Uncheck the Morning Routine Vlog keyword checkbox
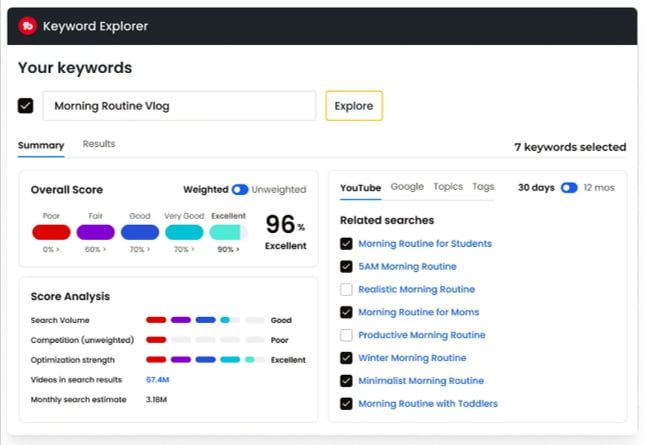Screen dimensions: 645x445 tap(26, 106)
